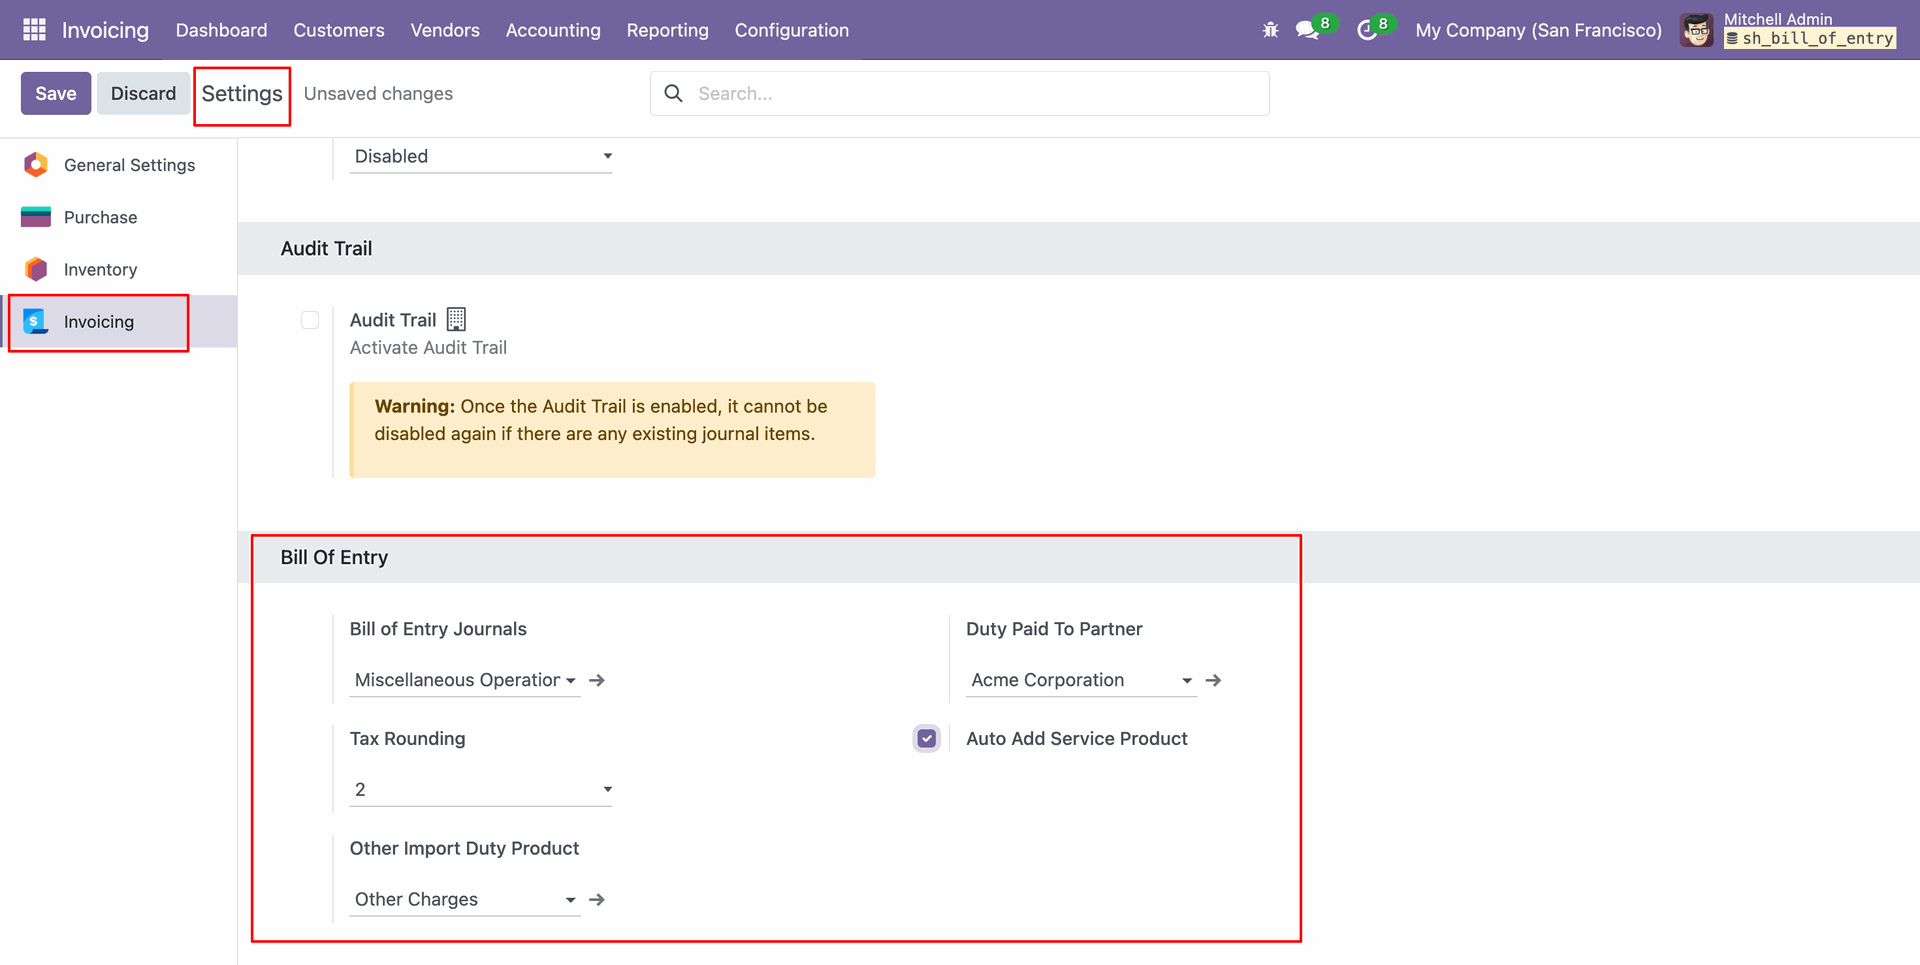Open the chat messages icon
Screen dimensions: 1920x965
pyautogui.click(x=1307, y=30)
